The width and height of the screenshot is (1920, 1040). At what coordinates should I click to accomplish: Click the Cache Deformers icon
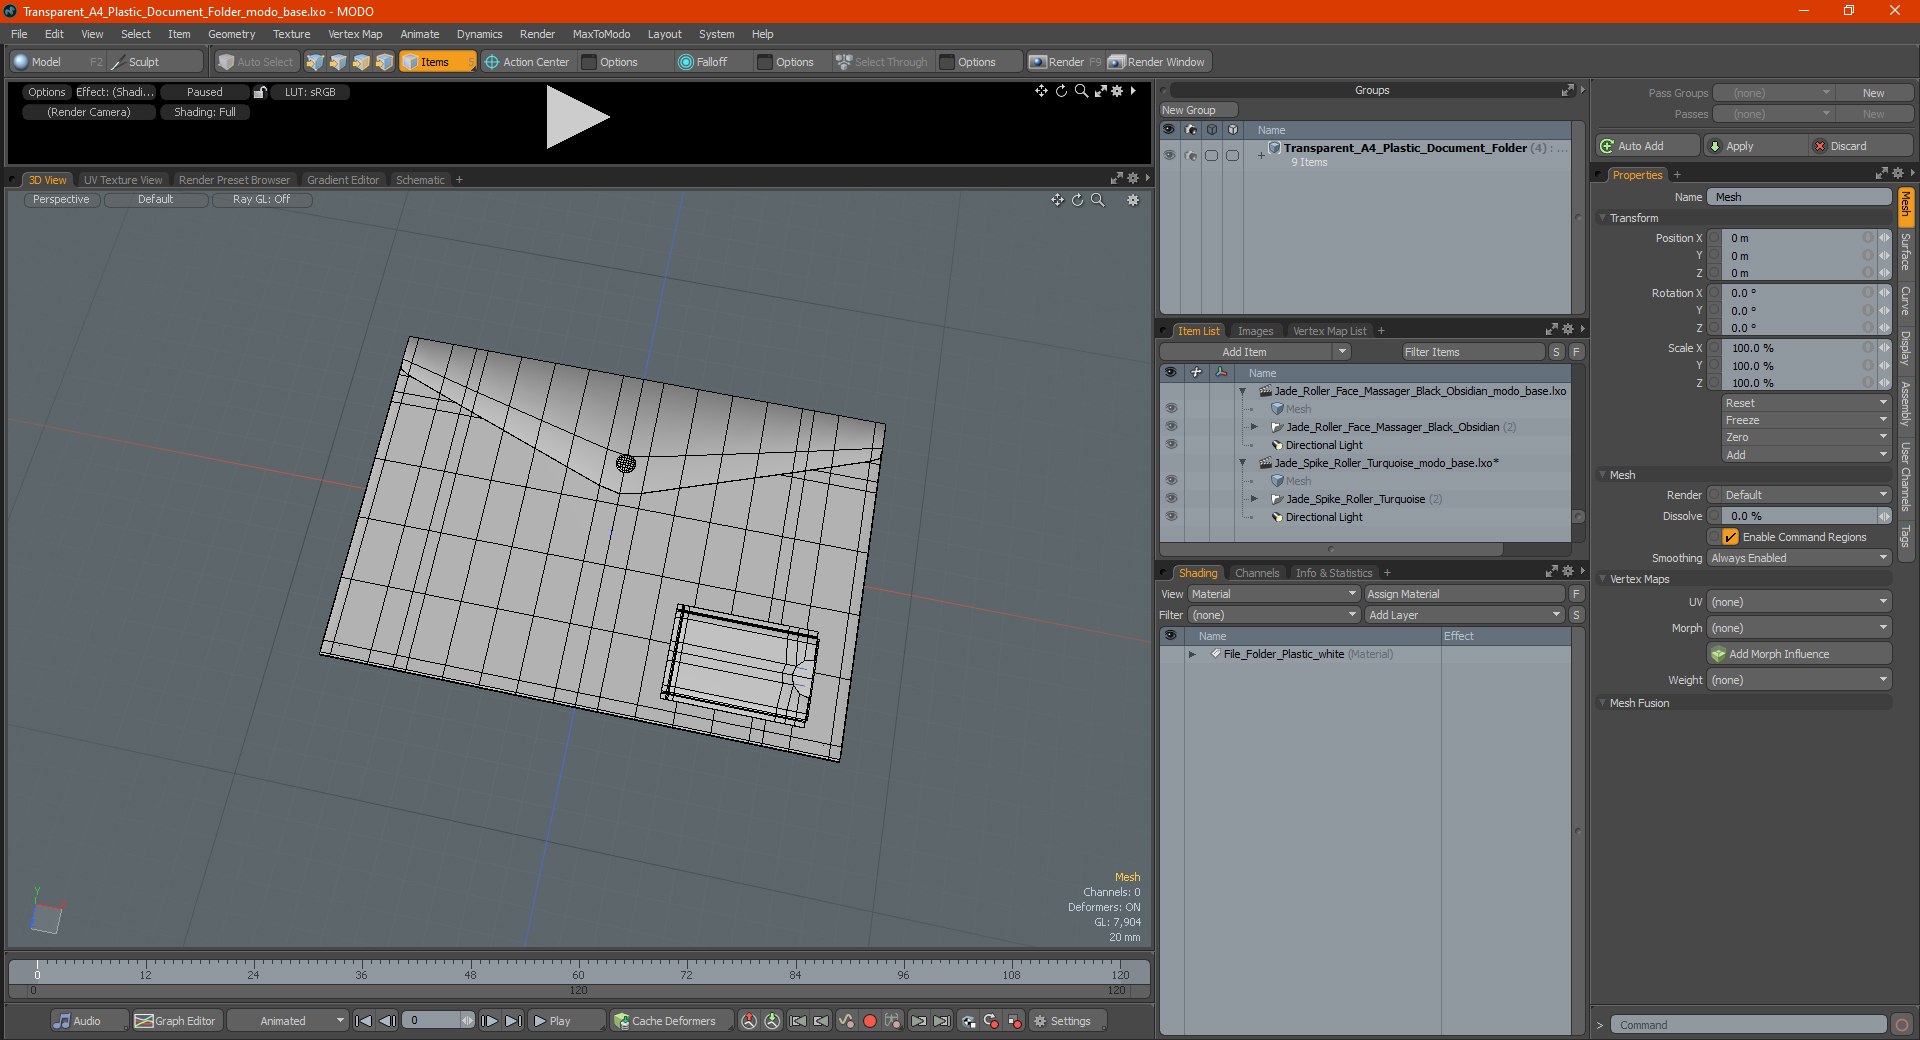pos(622,1021)
